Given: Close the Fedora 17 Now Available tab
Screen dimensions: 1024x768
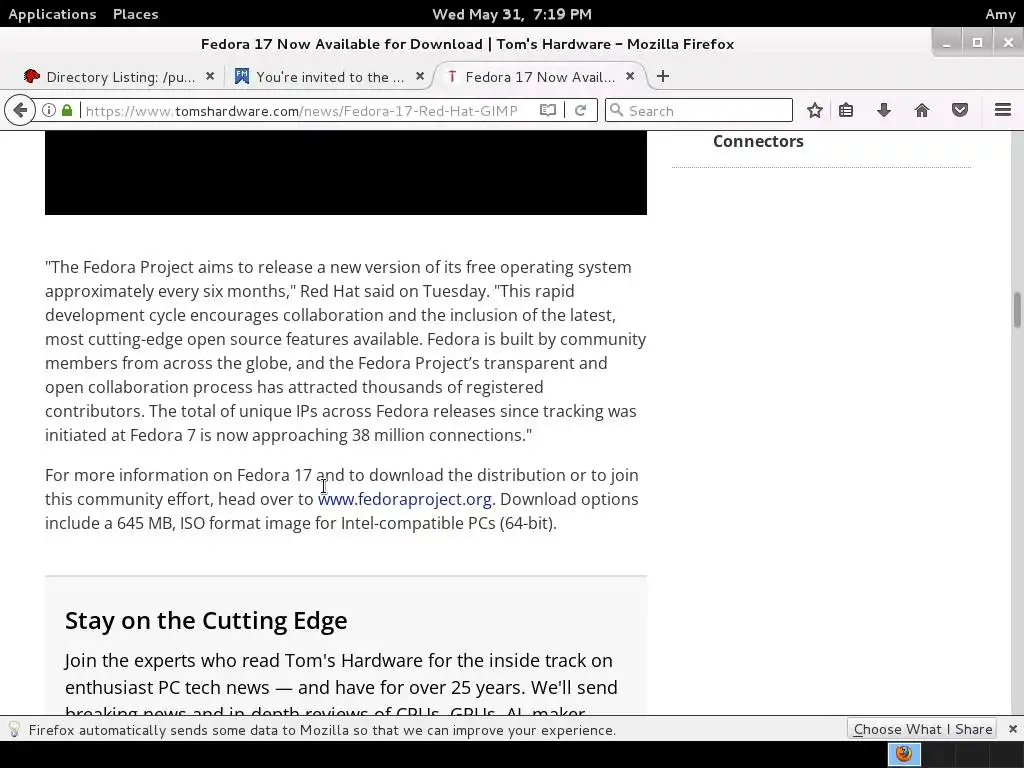Looking at the screenshot, I should (x=630, y=76).
